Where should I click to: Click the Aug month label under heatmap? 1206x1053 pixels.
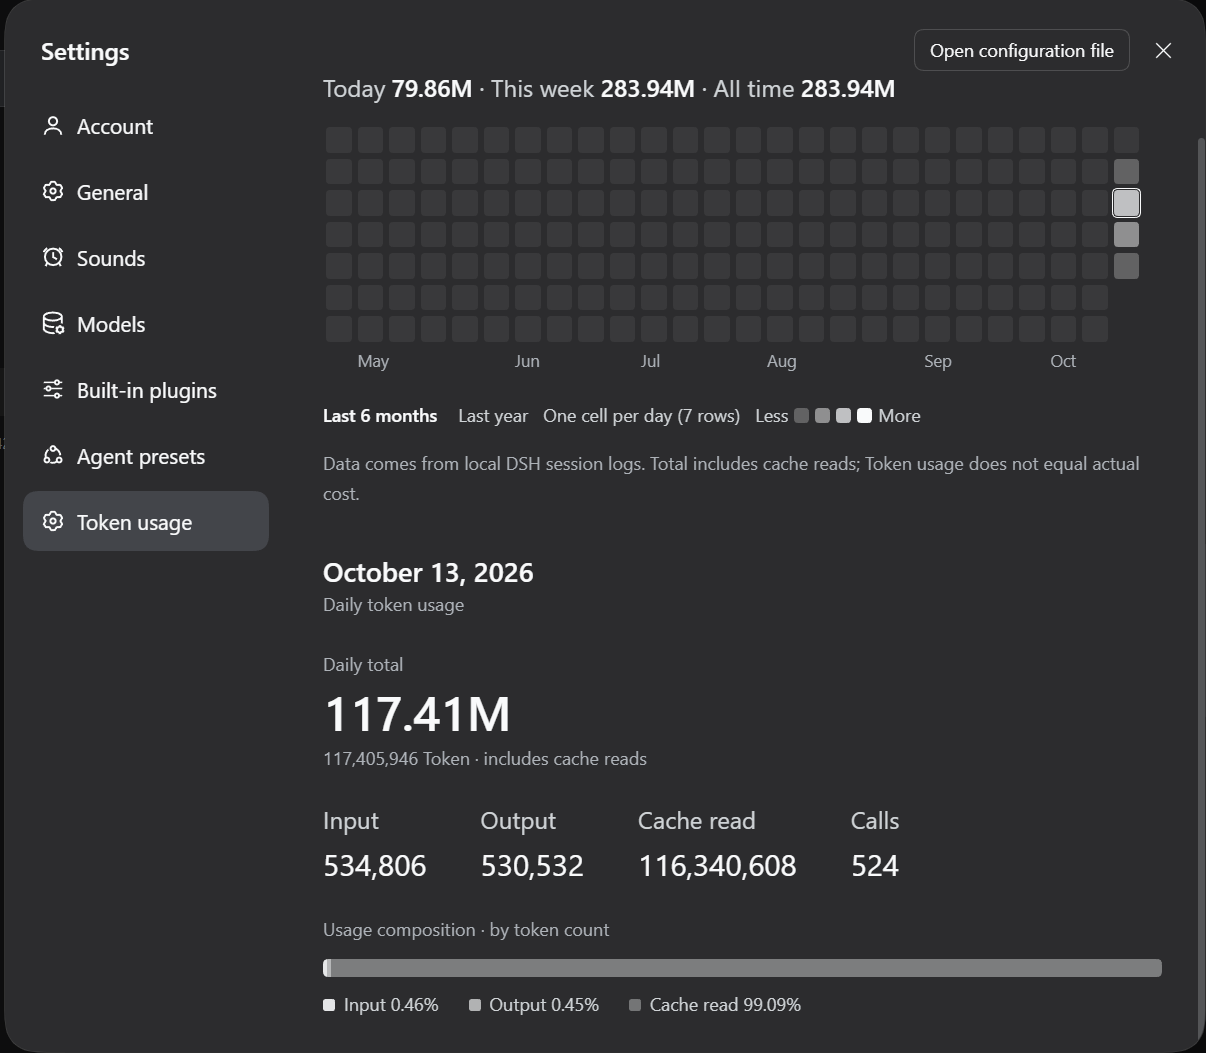[x=782, y=361]
